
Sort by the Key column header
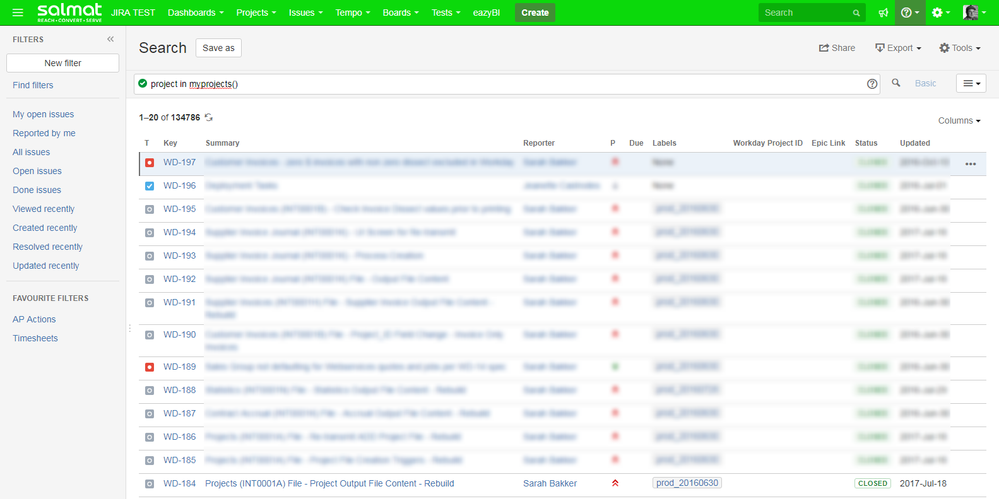[170, 143]
